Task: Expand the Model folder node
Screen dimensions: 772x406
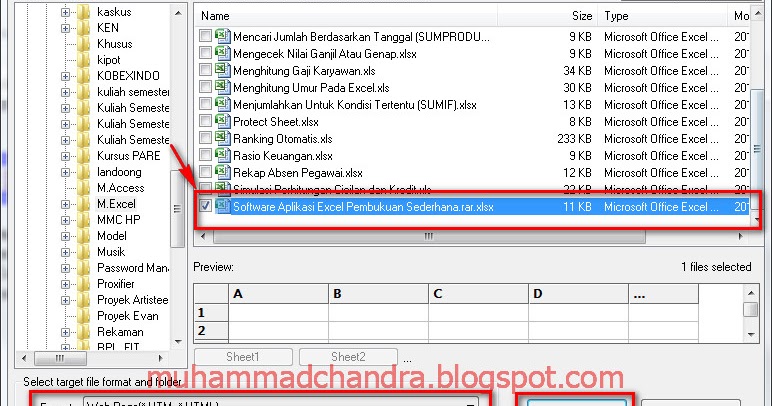Action: click(x=65, y=236)
